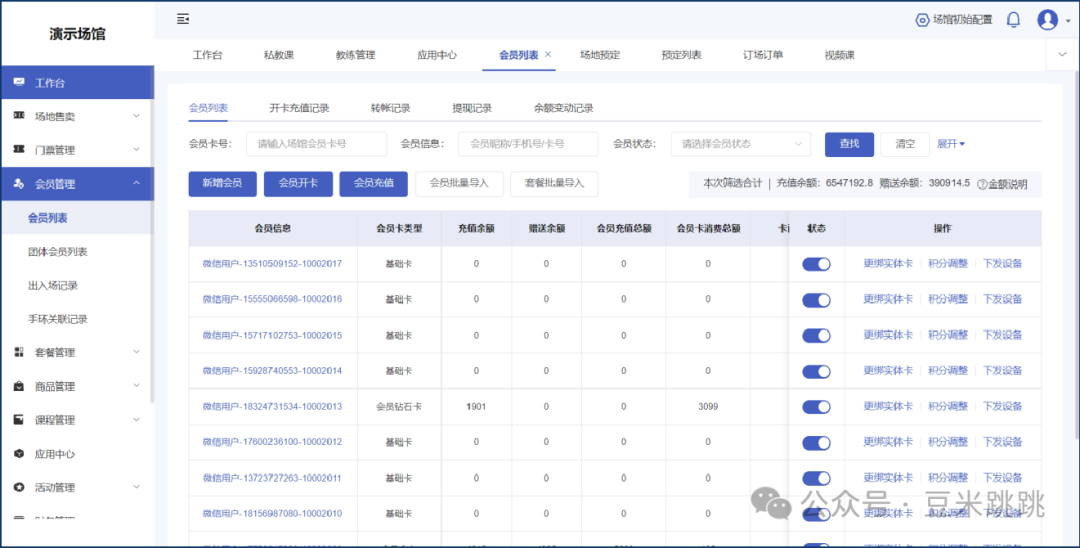The image size is (1080, 548).
Task: Click the 门票管理 sidebar icon
Action: [x=19, y=149]
